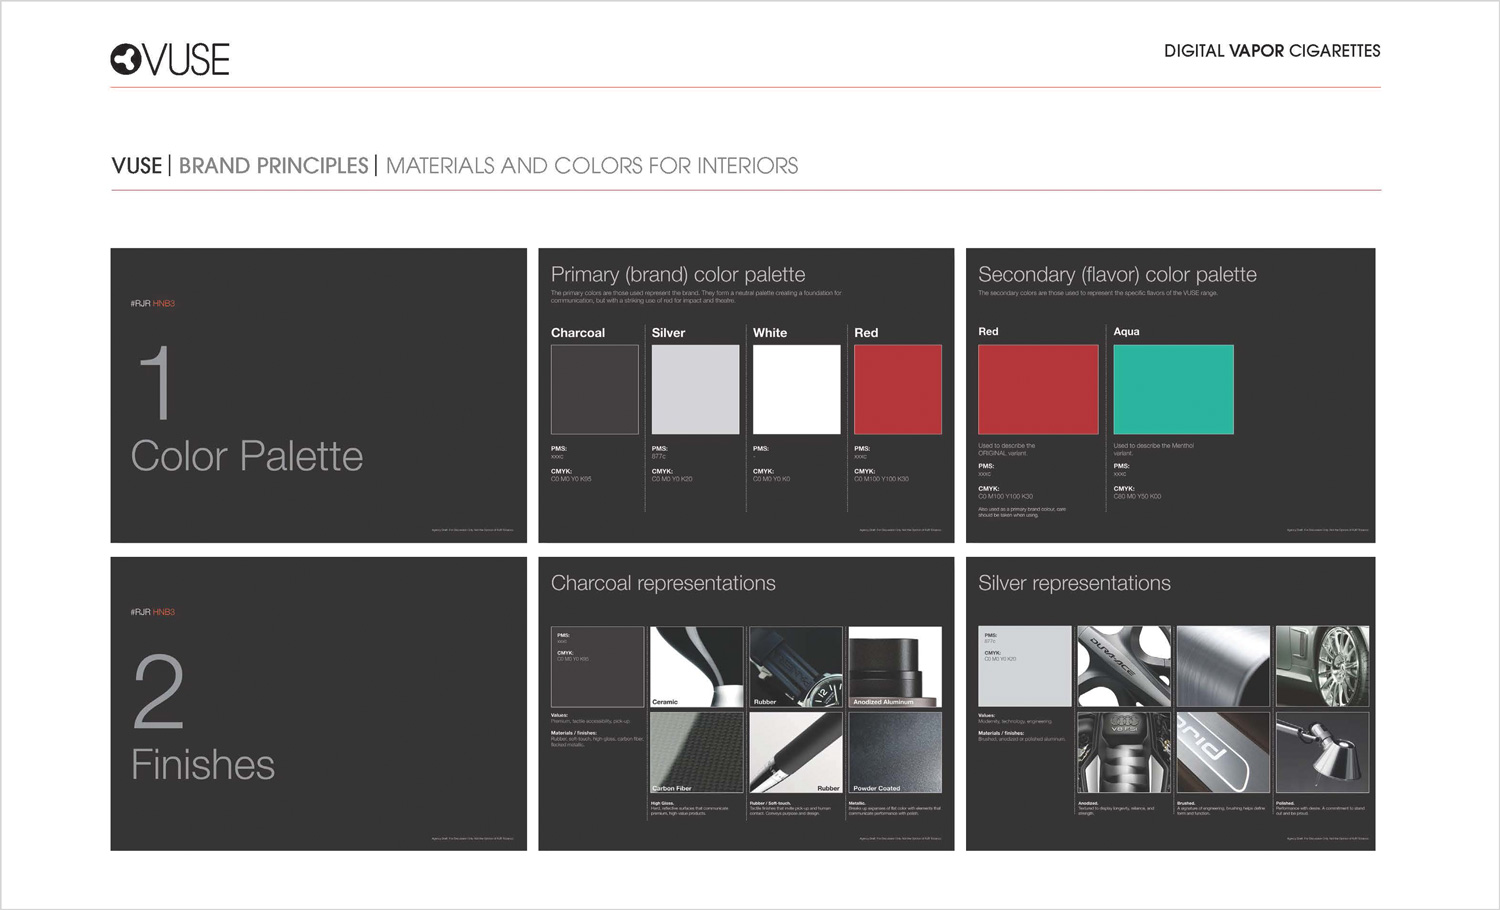Open the Dura-Ace crank image
Image resolution: width=1500 pixels, height=910 pixels.
click(x=1123, y=666)
